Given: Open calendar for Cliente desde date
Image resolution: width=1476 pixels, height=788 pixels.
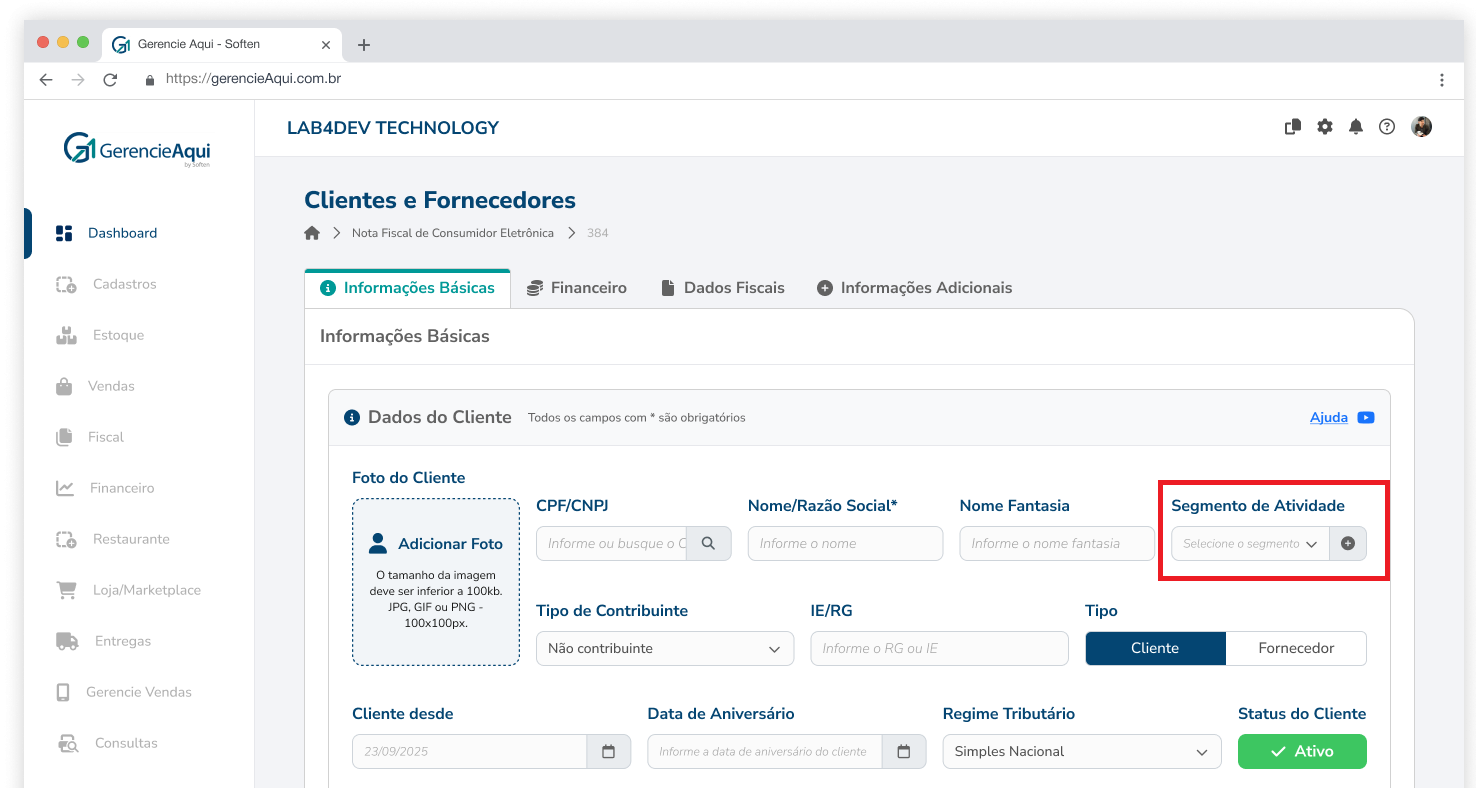Looking at the screenshot, I should point(608,752).
